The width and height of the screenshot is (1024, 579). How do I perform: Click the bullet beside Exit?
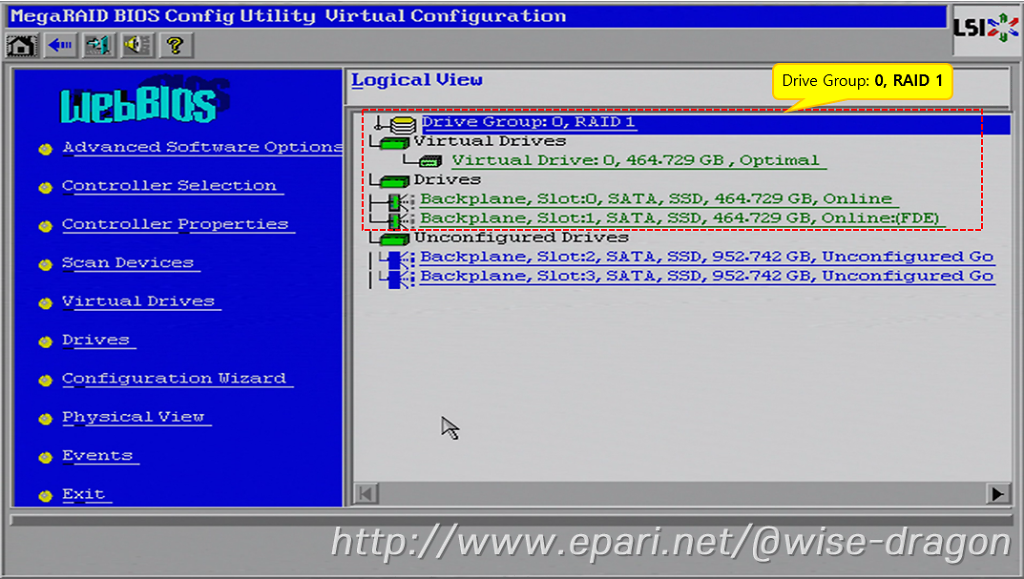coord(45,496)
